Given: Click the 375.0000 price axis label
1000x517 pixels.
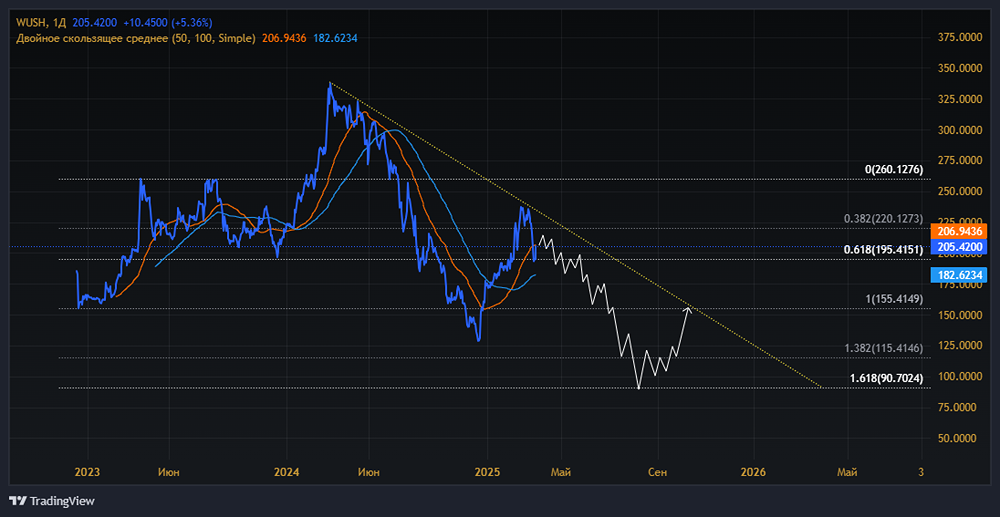Looking at the screenshot, I should (x=960, y=38).
